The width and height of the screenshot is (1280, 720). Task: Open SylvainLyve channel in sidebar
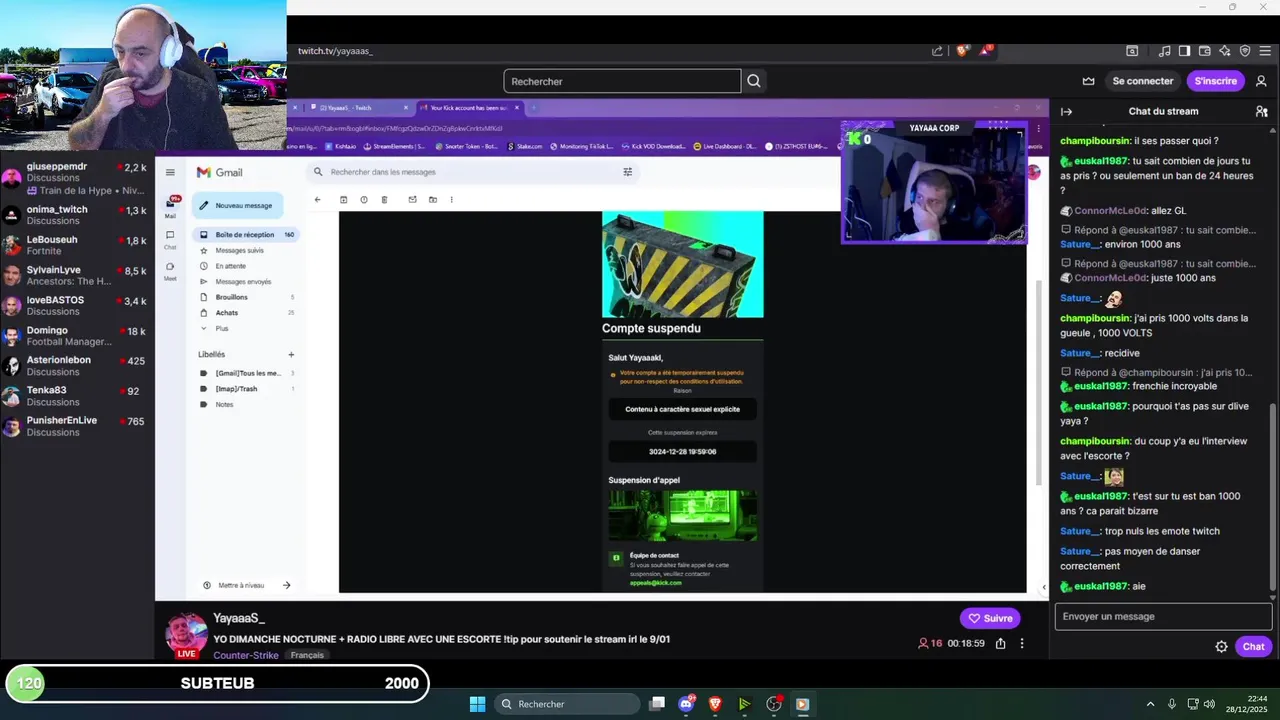point(77,275)
